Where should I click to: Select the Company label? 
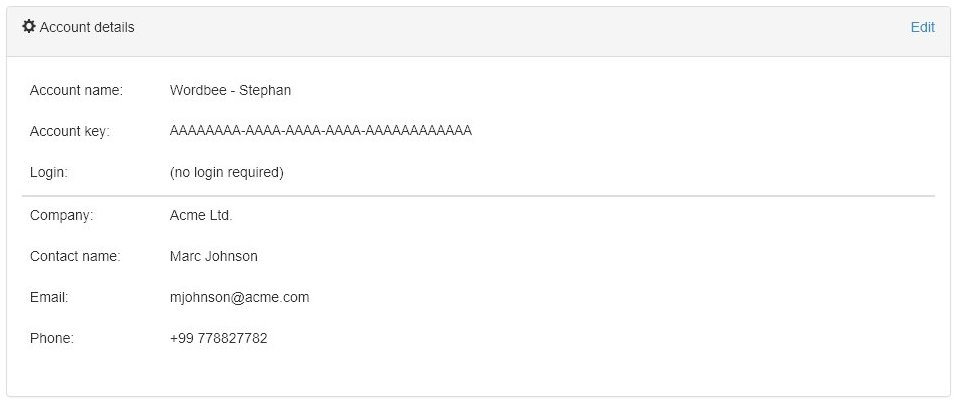click(62, 214)
